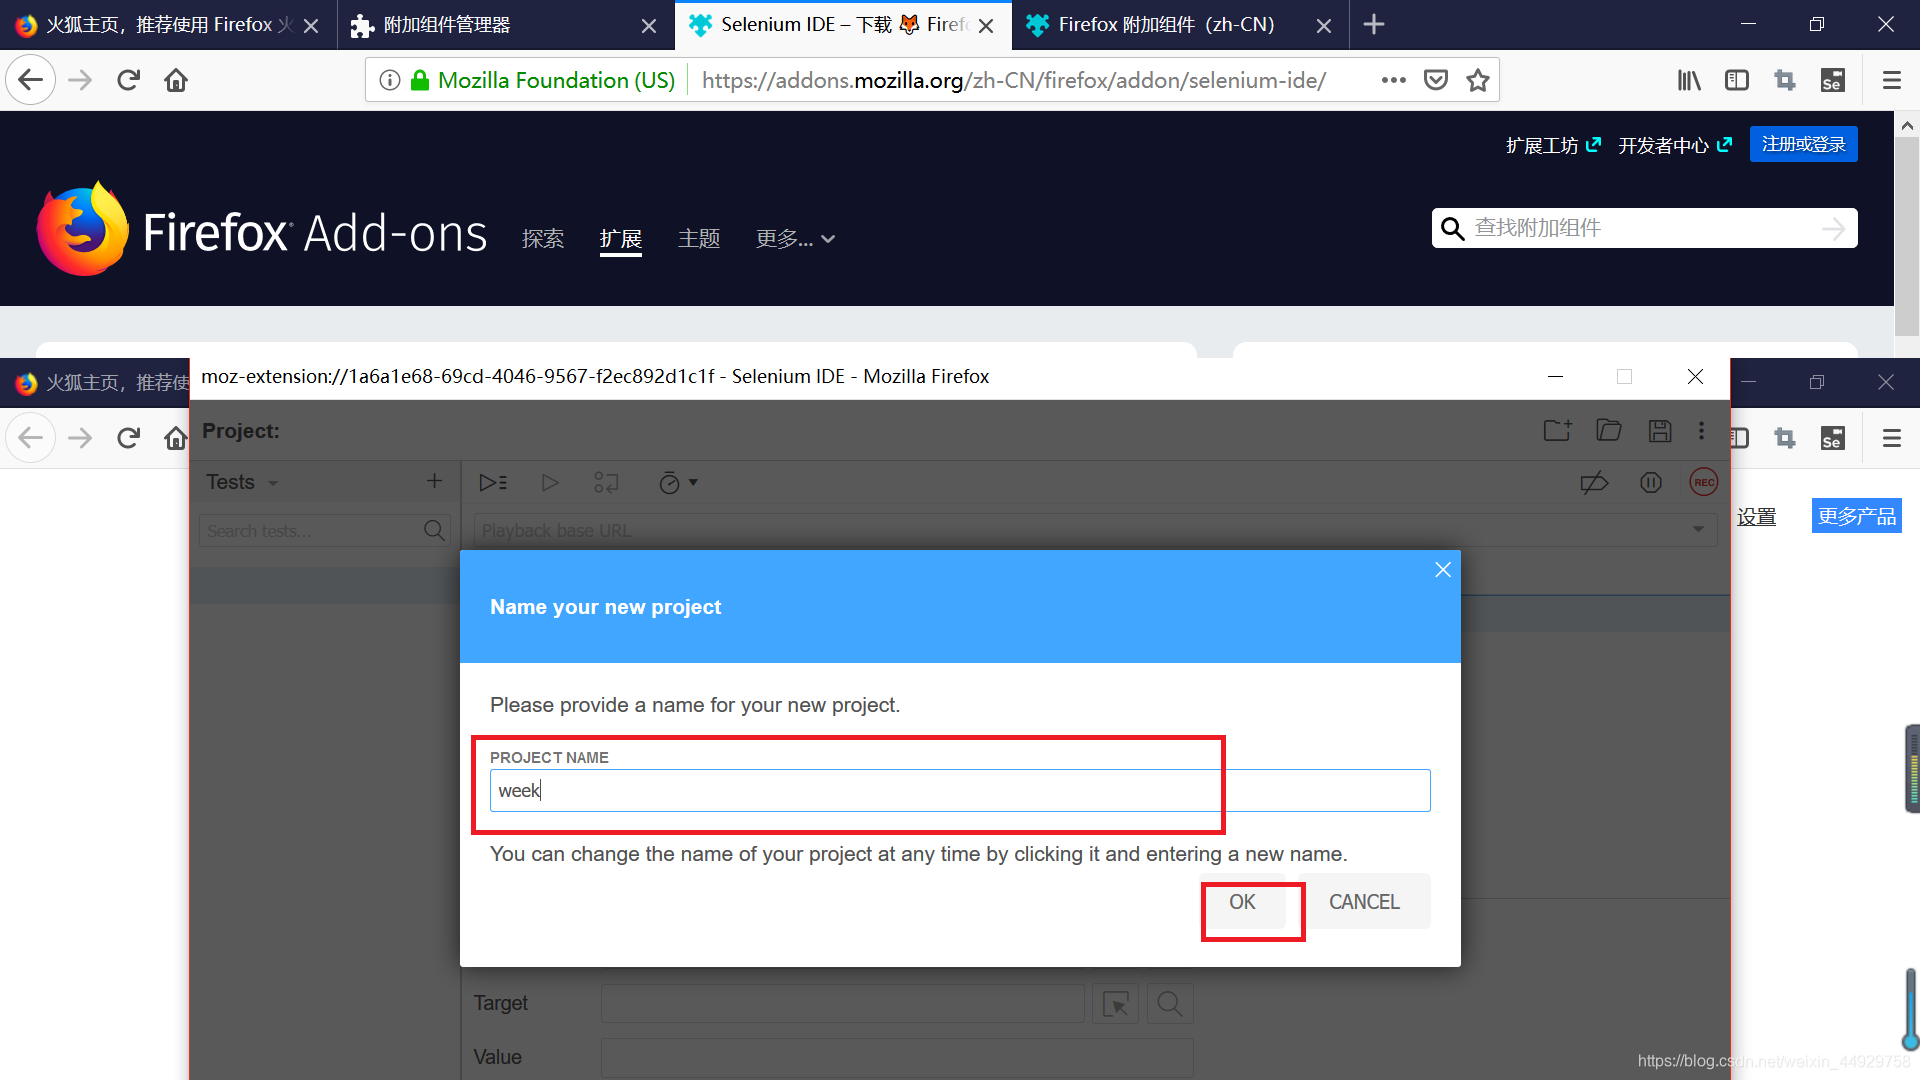
Task: Click the 设置 link in background window
Action: [x=1757, y=517]
